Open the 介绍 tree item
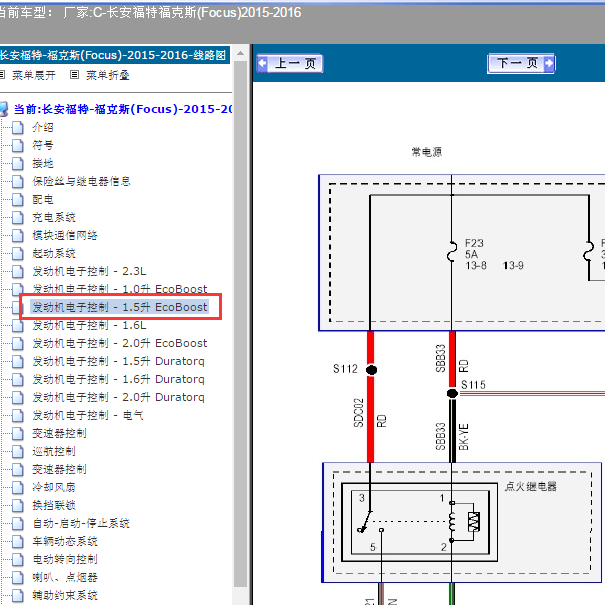This screenshot has width=605, height=605. [x=43, y=127]
